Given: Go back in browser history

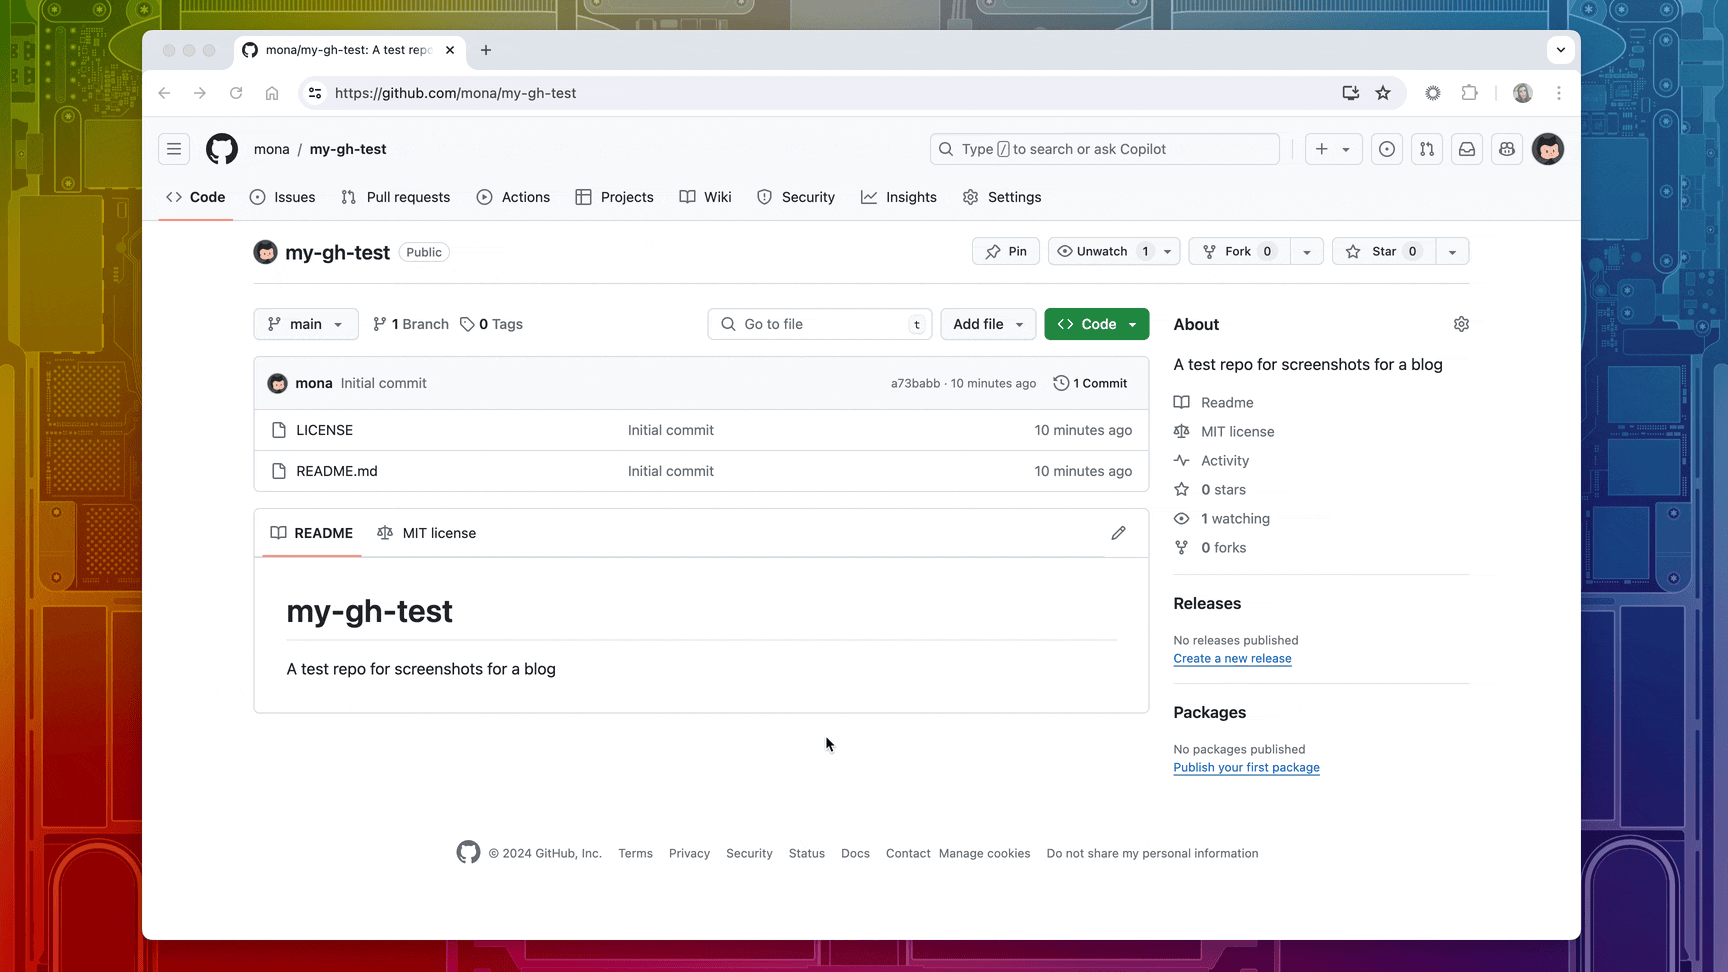Looking at the screenshot, I should (x=164, y=93).
